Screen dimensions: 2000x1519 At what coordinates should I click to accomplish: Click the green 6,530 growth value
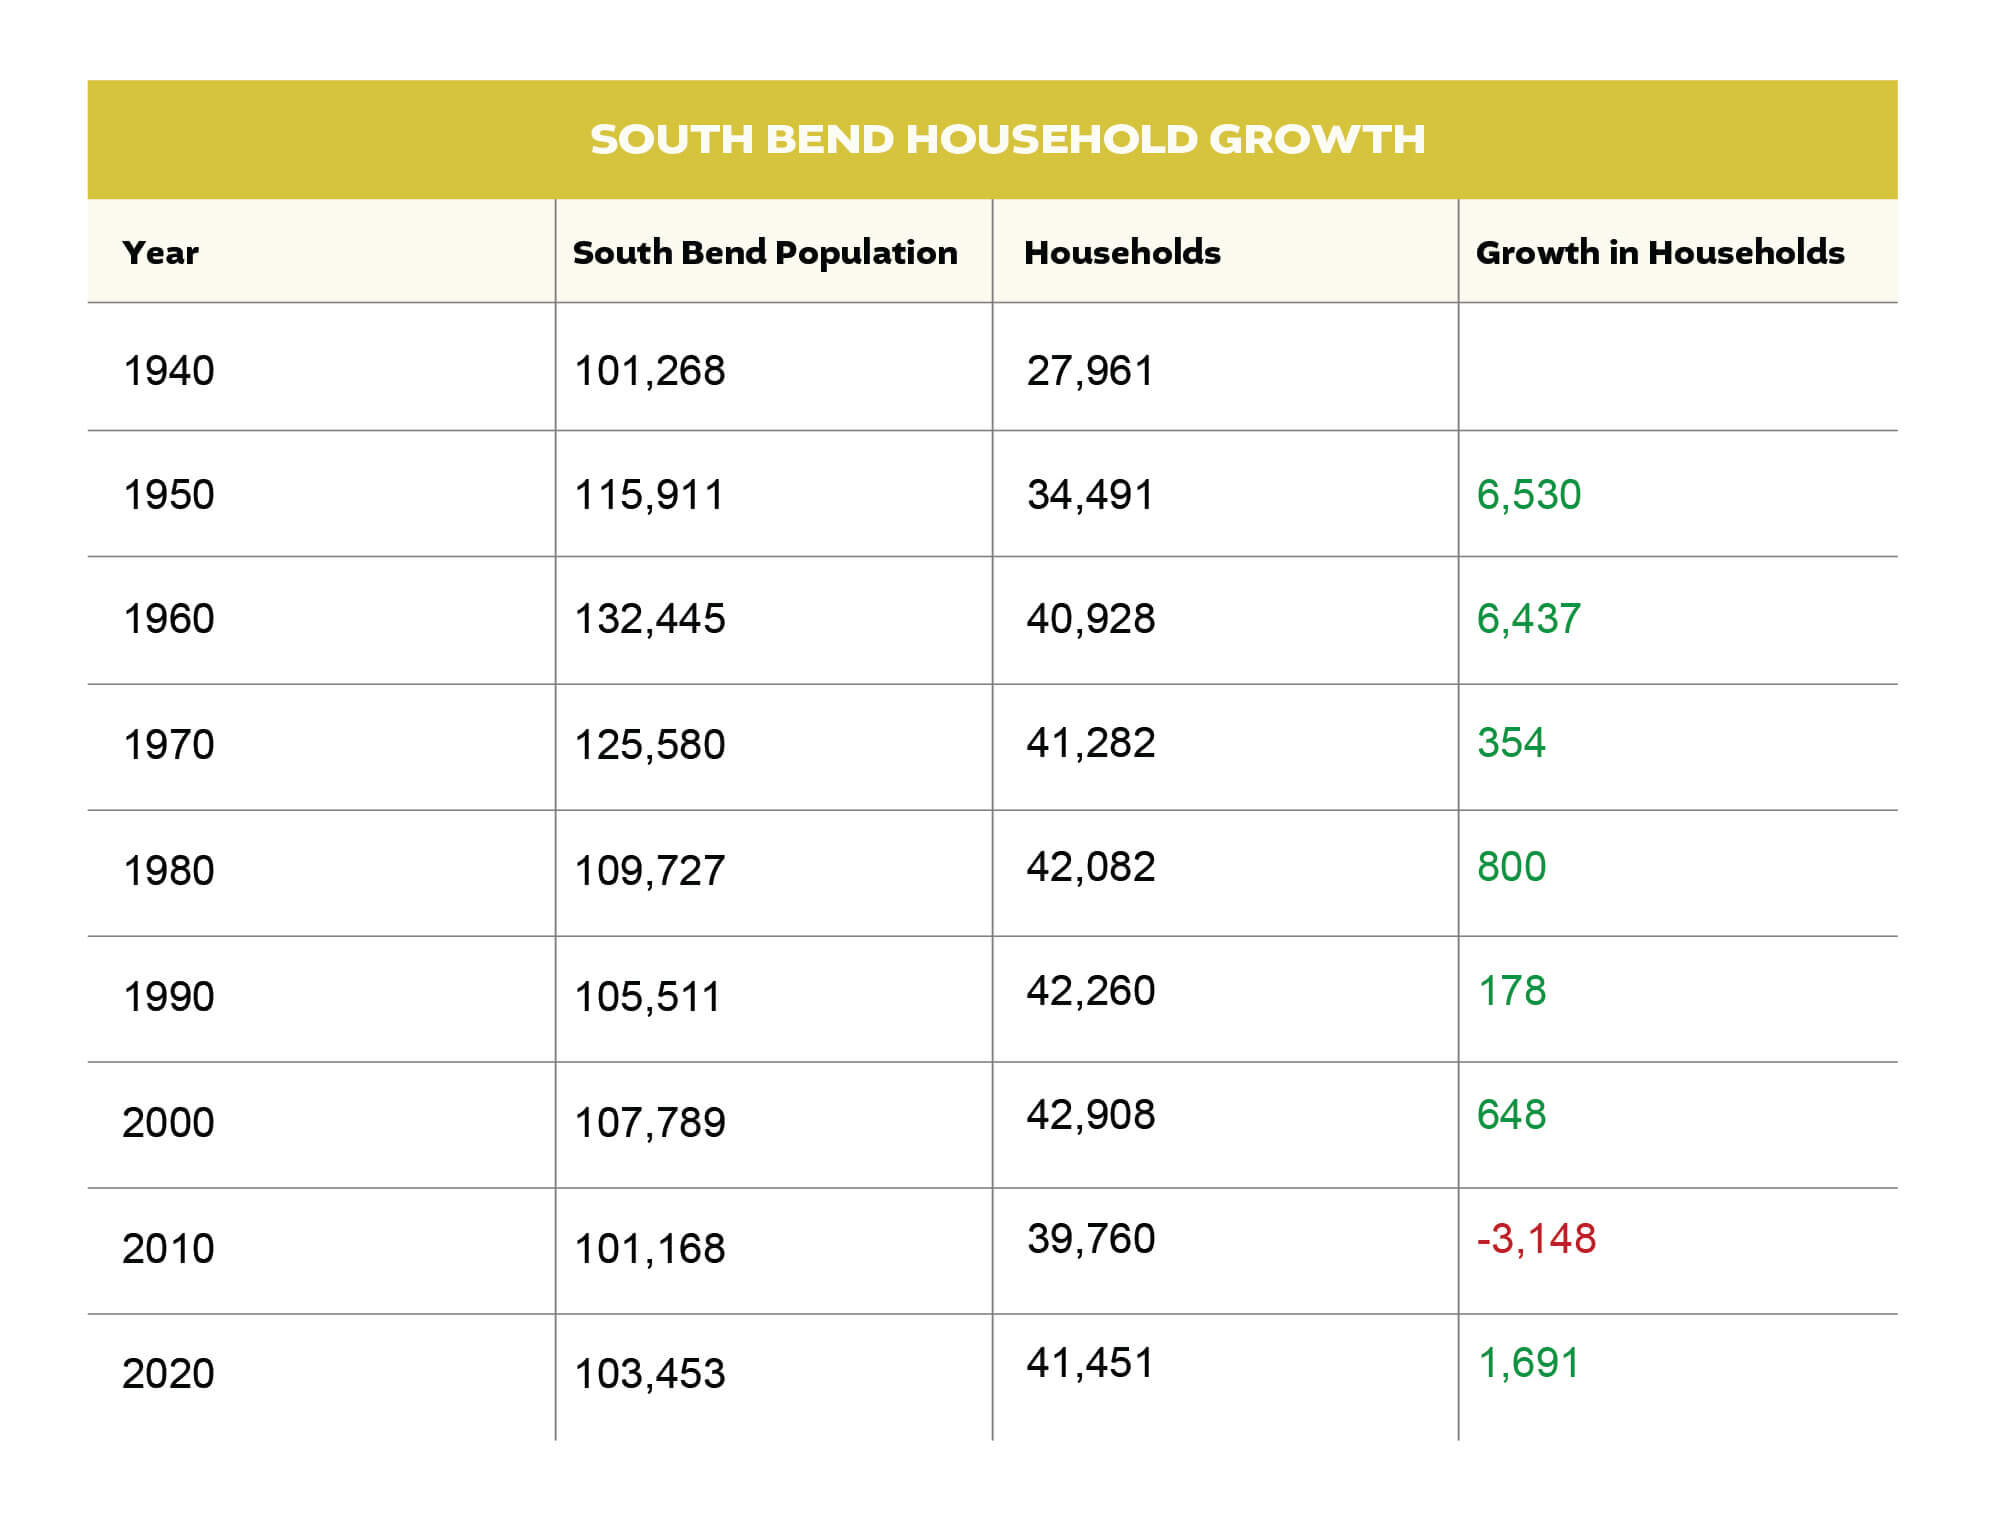point(1528,495)
